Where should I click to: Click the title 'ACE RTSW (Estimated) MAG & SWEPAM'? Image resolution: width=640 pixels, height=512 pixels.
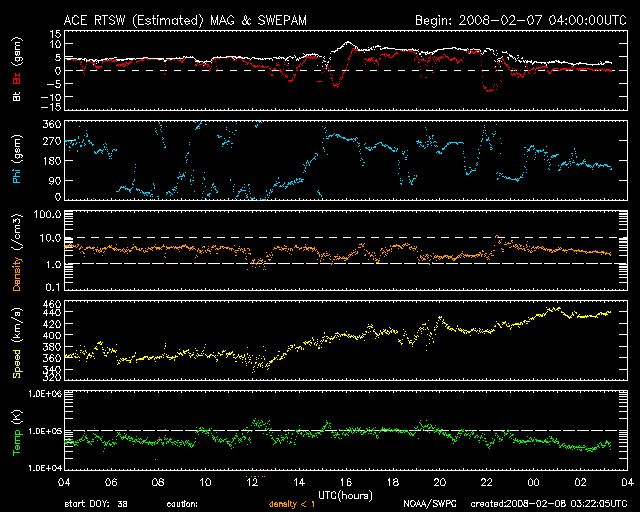coord(185,20)
